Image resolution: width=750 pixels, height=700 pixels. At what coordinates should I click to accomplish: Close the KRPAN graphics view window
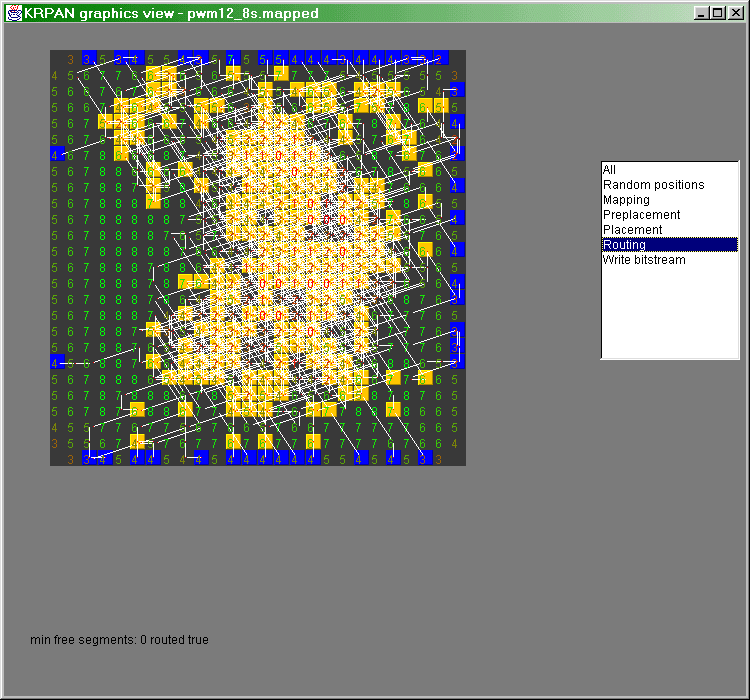point(733,13)
